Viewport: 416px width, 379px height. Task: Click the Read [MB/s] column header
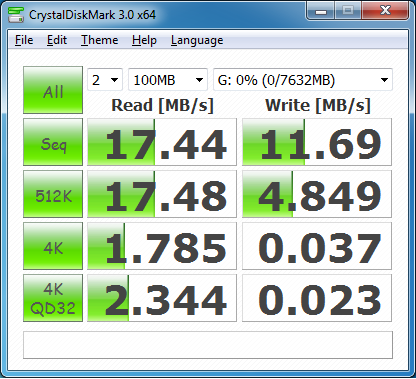point(162,105)
